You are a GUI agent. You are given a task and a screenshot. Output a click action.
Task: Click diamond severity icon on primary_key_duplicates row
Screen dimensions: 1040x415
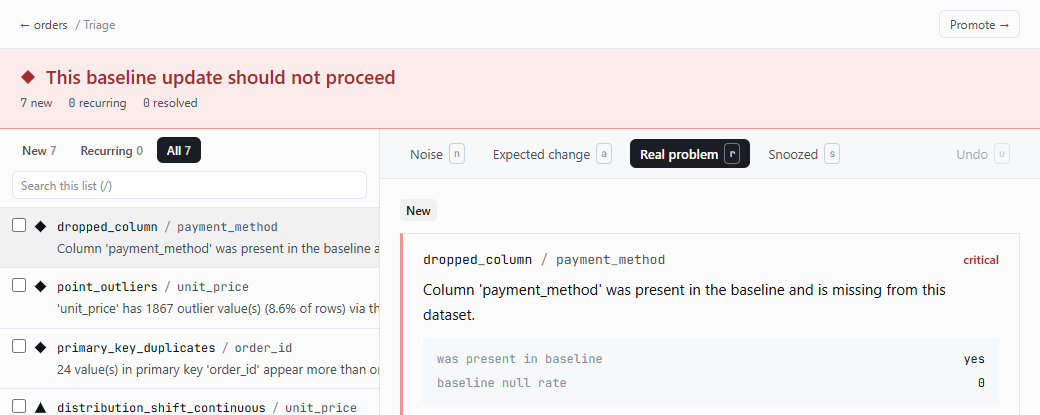40,347
